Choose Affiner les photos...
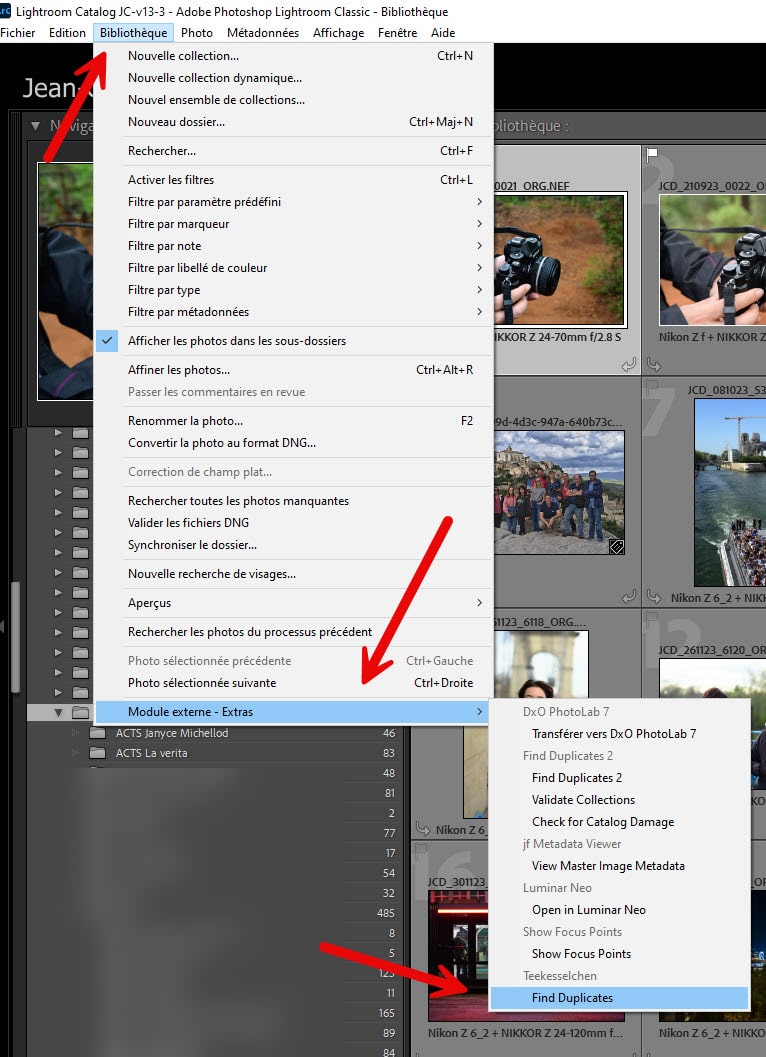Image resolution: width=766 pixels, height=1057 pixels. (x=293, y=370)
